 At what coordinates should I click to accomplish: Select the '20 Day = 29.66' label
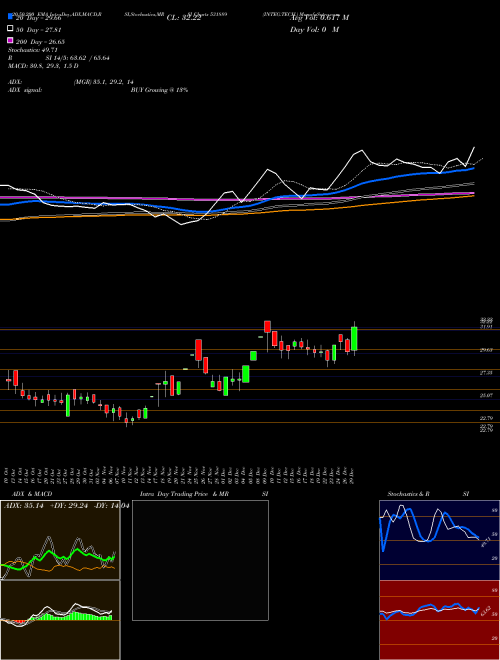(x=39, y=18)
